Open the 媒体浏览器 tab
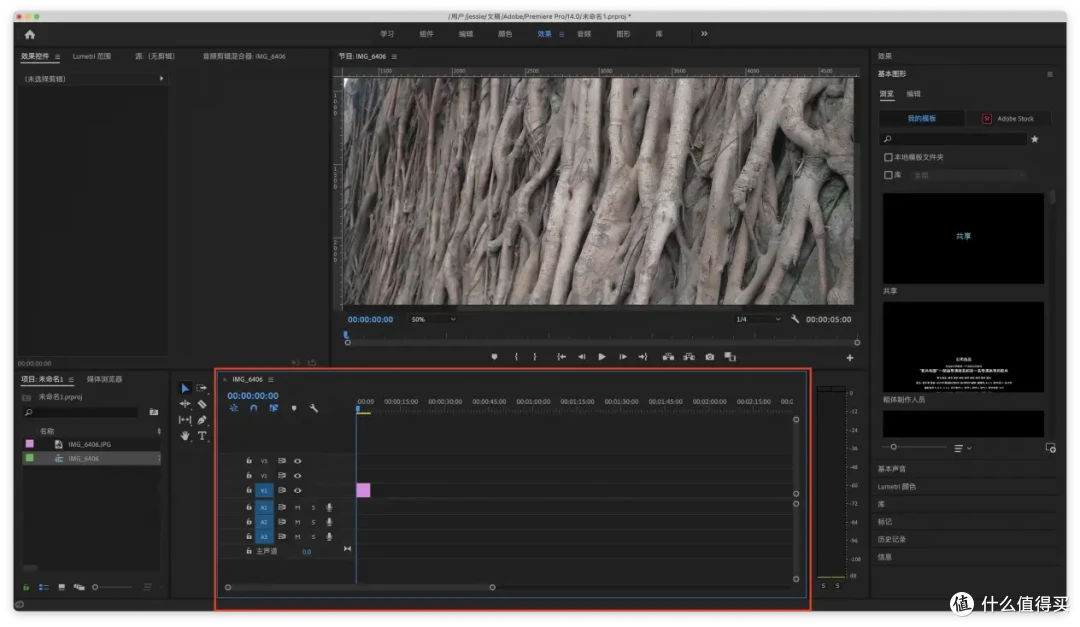1080x627 pixels. click(105, 380)
